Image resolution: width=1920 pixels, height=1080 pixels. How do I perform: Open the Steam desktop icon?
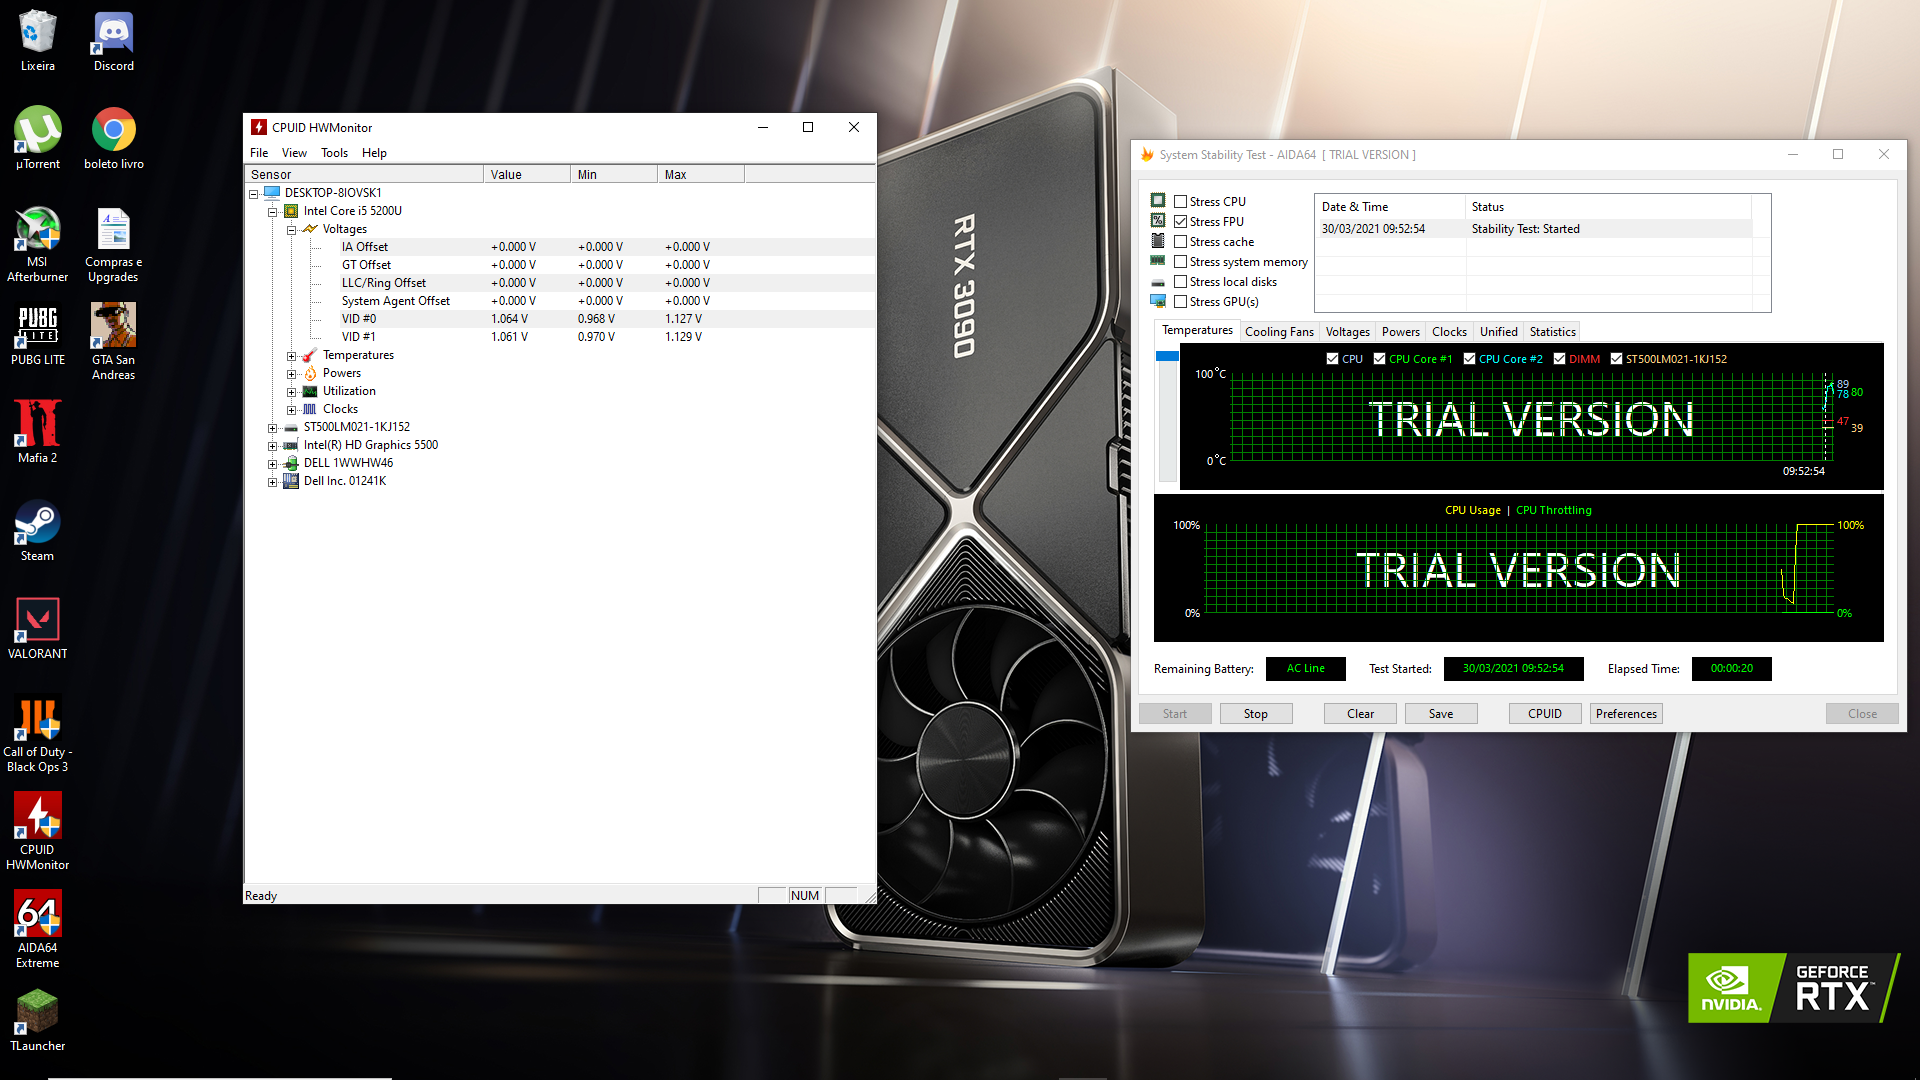tap(38, 530)
